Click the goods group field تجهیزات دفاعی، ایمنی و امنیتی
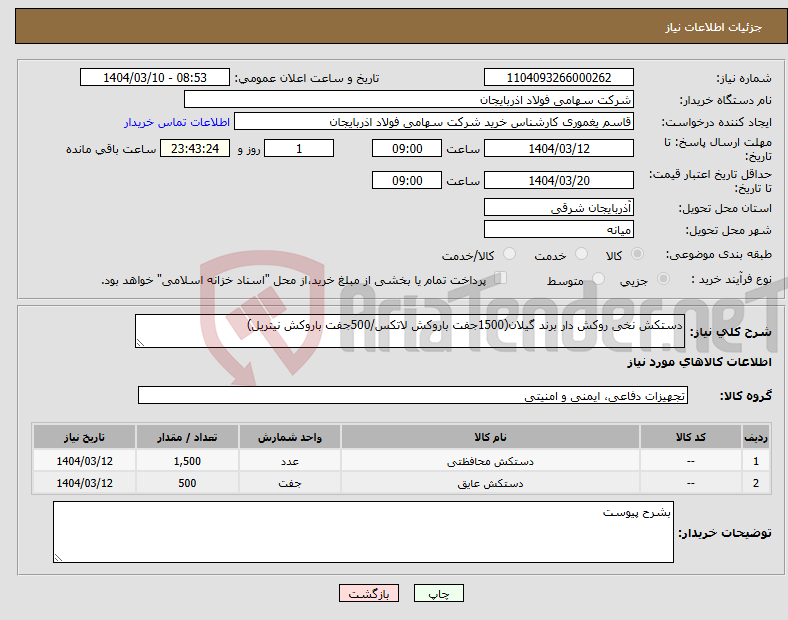 coord(413,395)
